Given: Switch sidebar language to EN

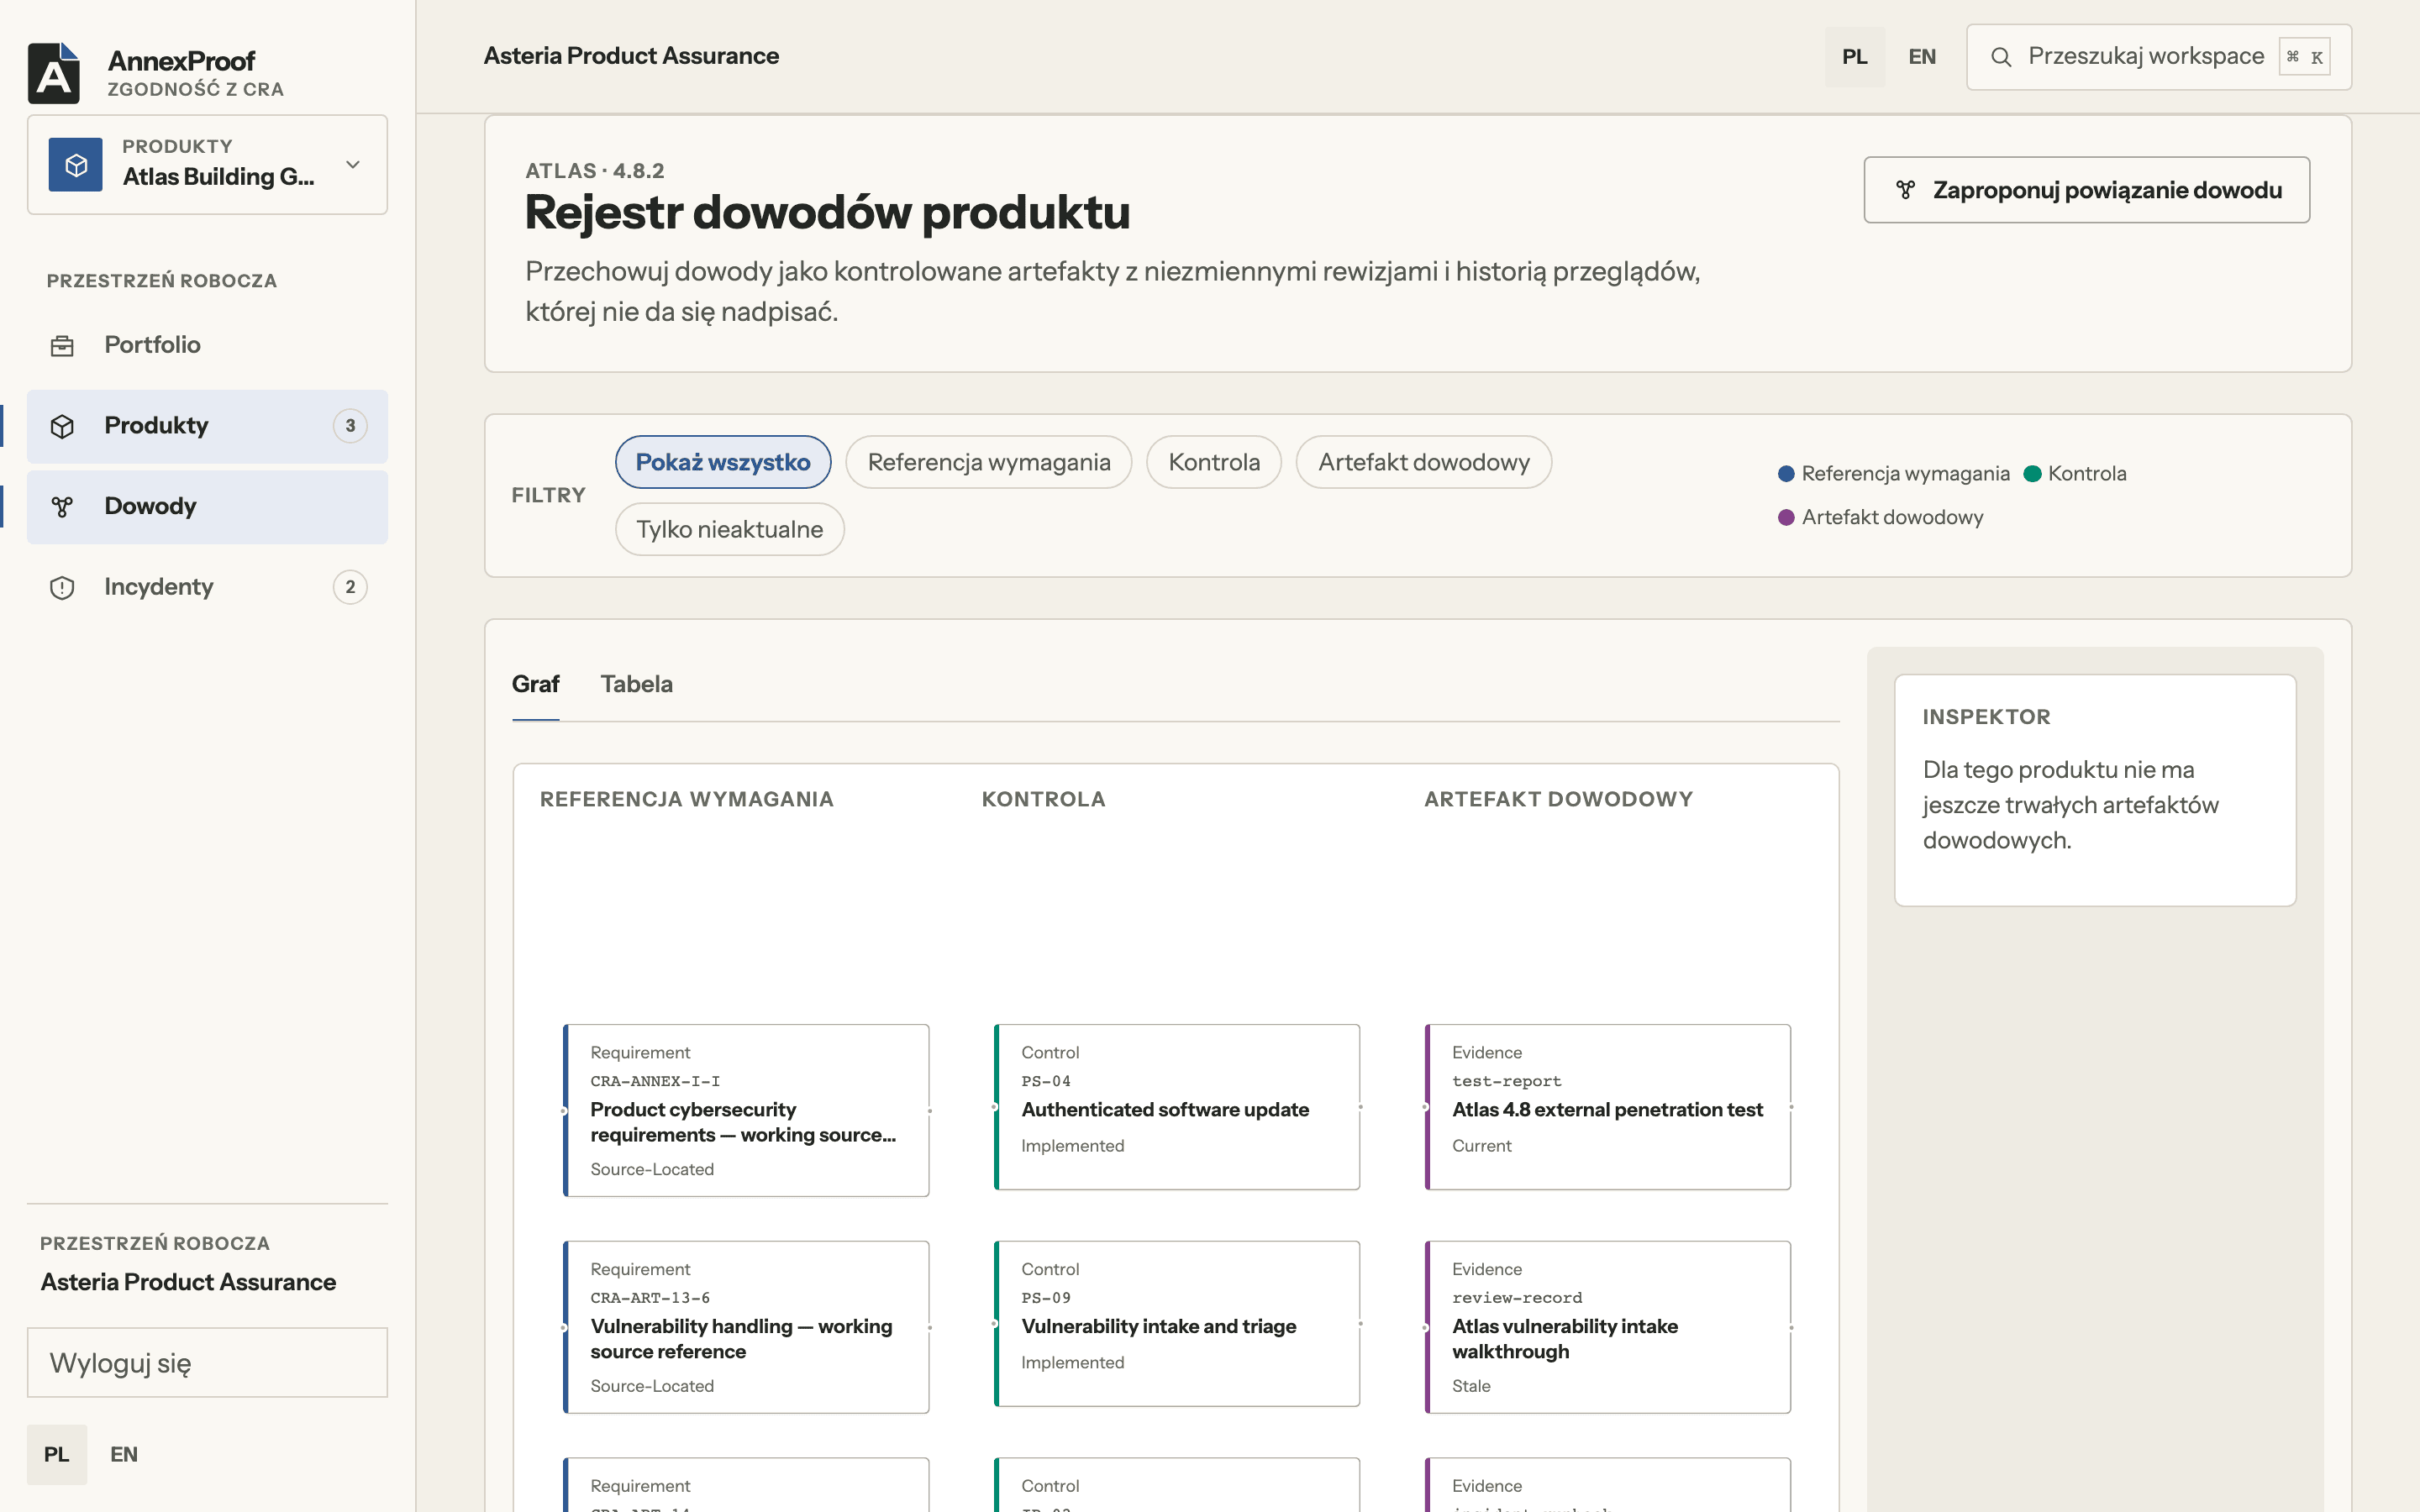Looking at the screenshot, I should tap(124, 1454).
